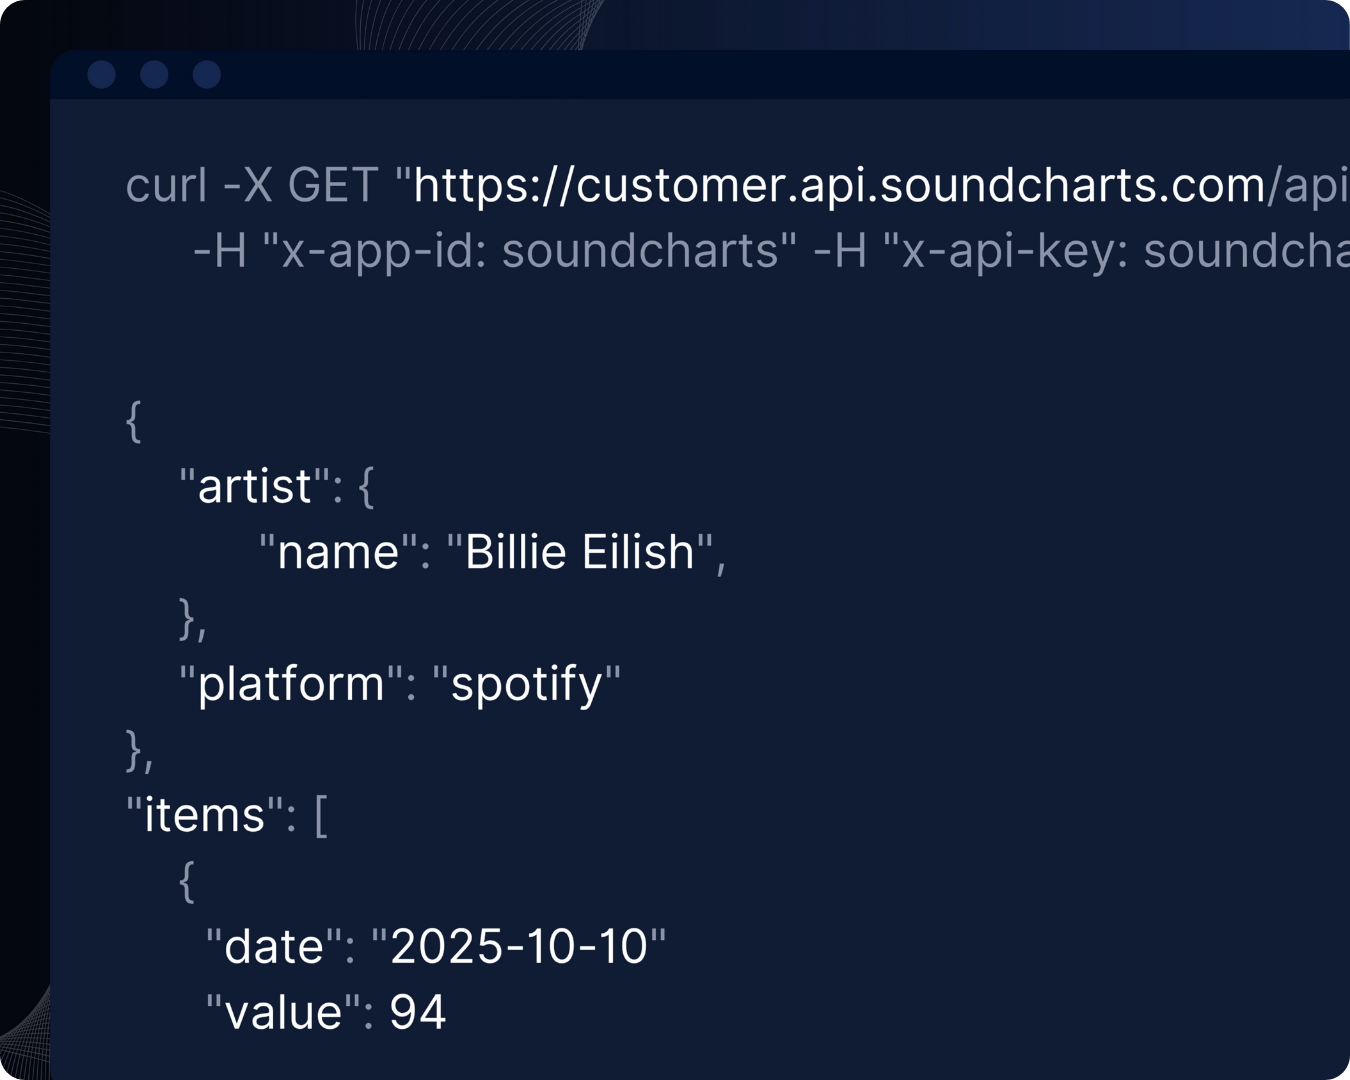Select the "items" JSON key
The width and height of the screenshot is (1350, 1080).
pyautogui.click(x=204, y=815)
